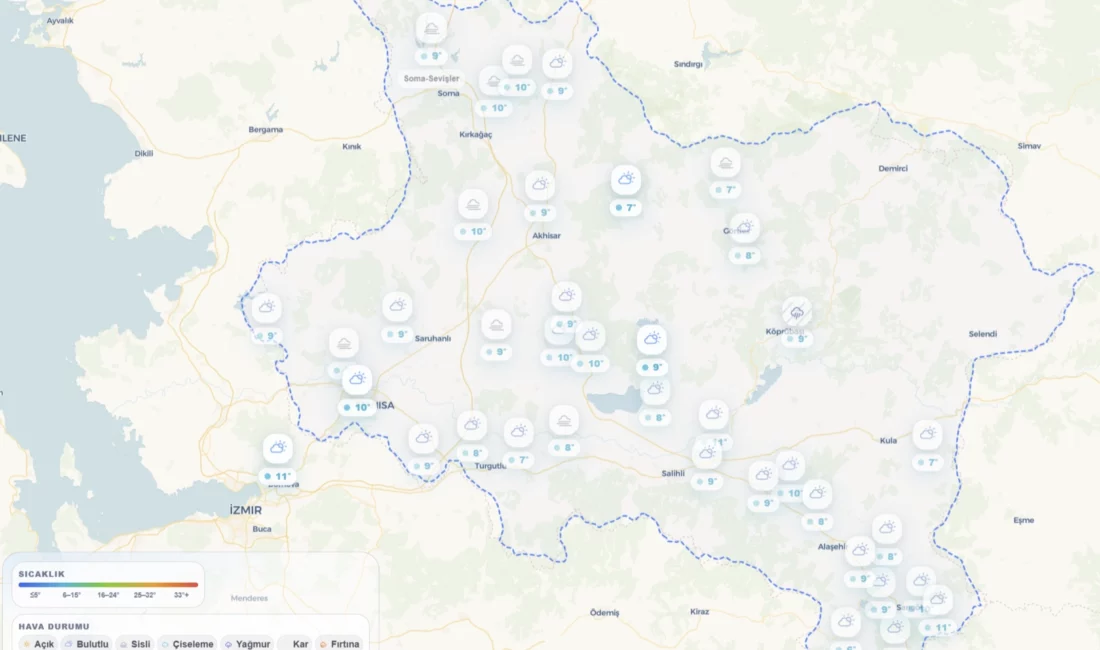
Task: Click the Sıcaklık temperature gradient bar
Action: click(108, 585)
